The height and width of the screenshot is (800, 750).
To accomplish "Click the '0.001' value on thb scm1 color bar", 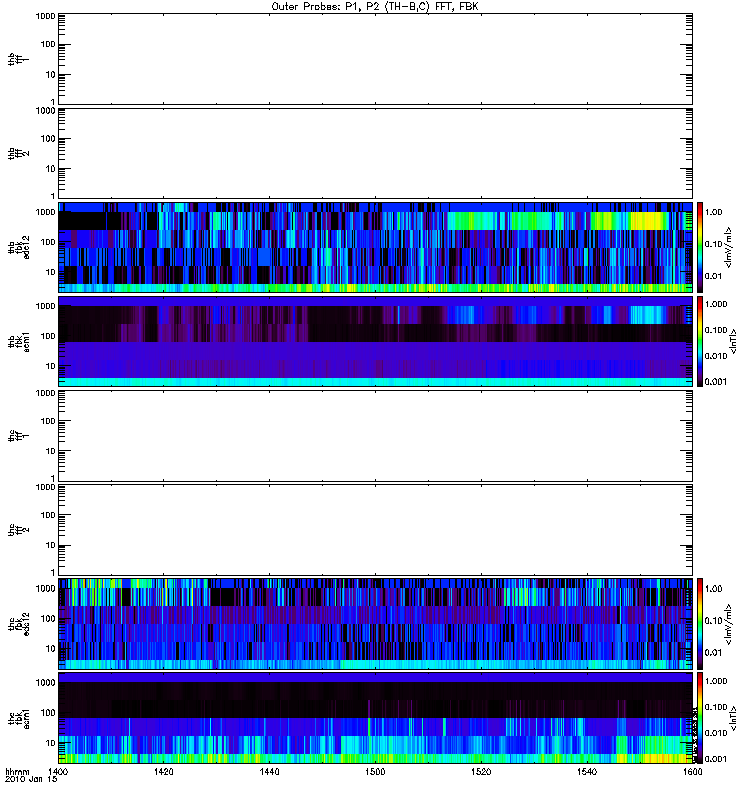I will (716, 382).
